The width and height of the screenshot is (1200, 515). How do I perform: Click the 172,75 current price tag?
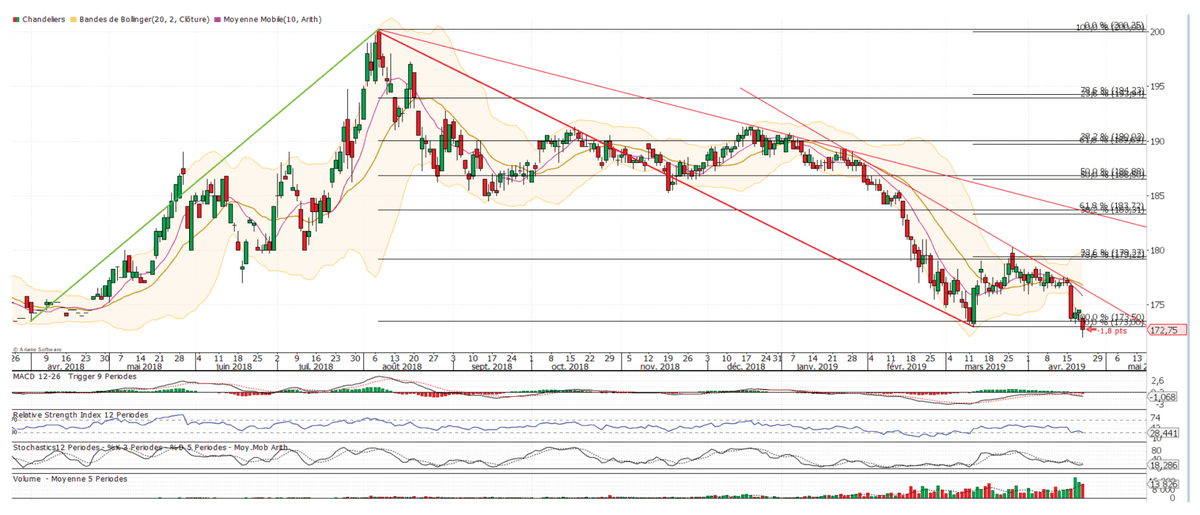pyautogui.click(x=1168, y=329)
